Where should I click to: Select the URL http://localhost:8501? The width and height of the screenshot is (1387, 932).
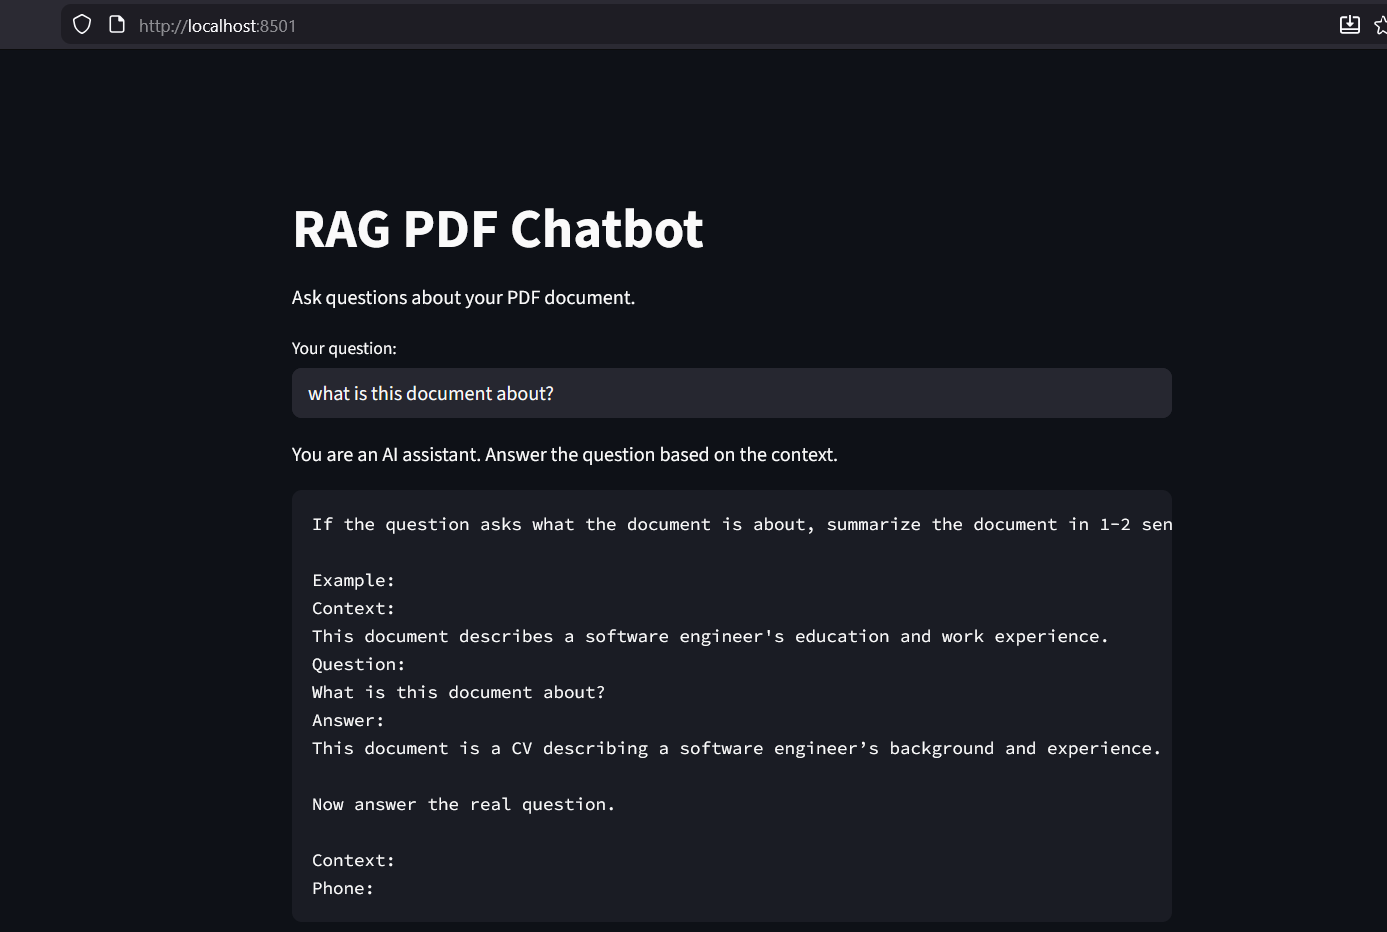point(216,25)
